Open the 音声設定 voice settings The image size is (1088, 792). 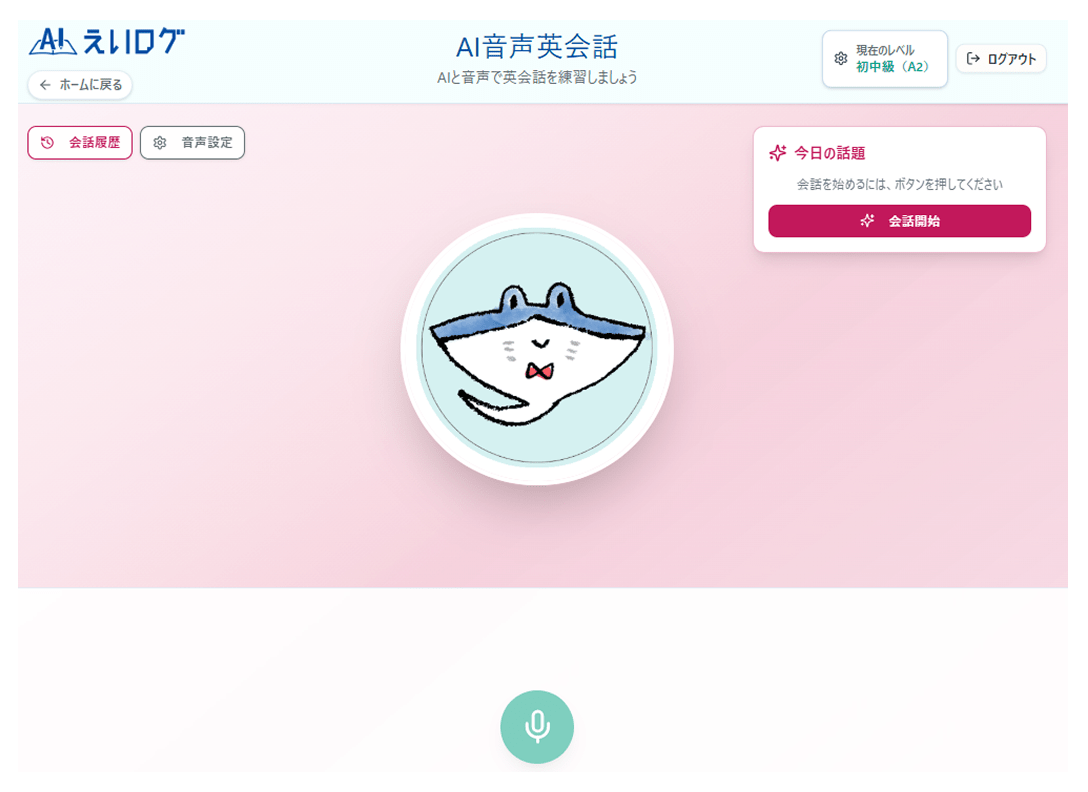tap(192, 142)
